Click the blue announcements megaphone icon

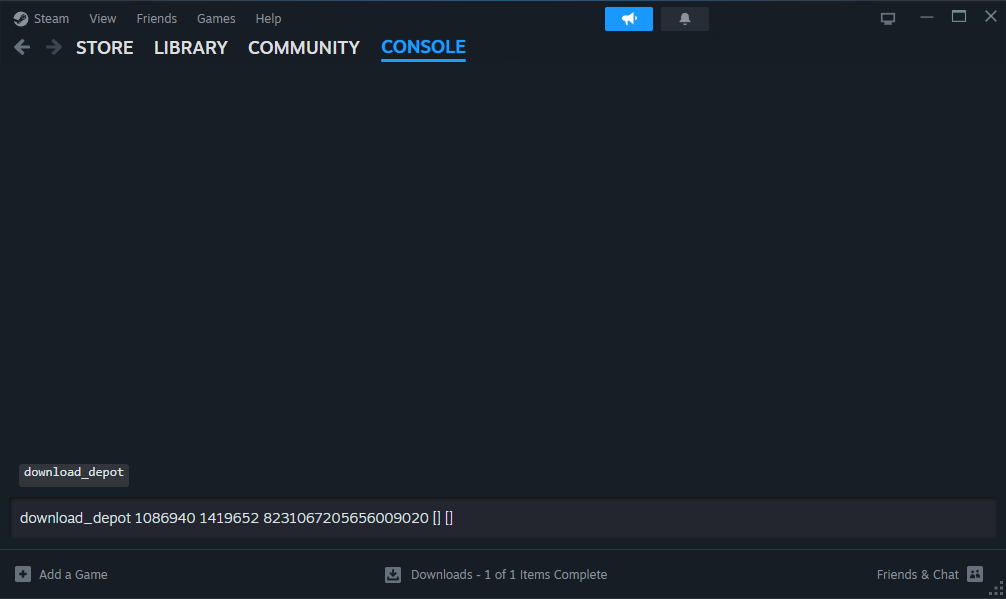(x=628, y=18)
